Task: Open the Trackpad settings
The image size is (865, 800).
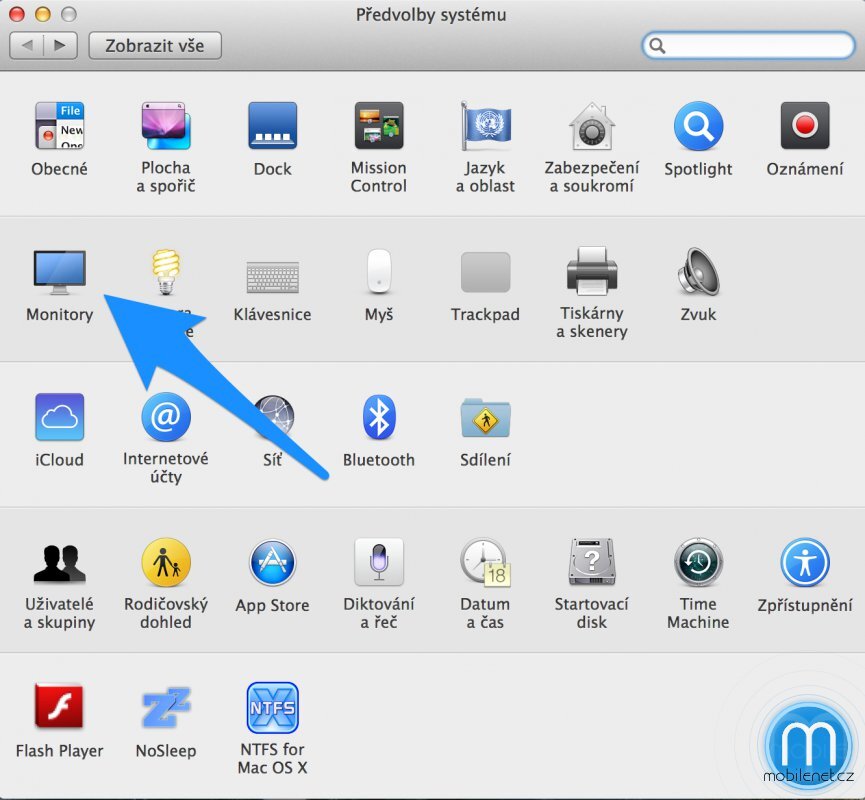Action: tap(485, 272)
